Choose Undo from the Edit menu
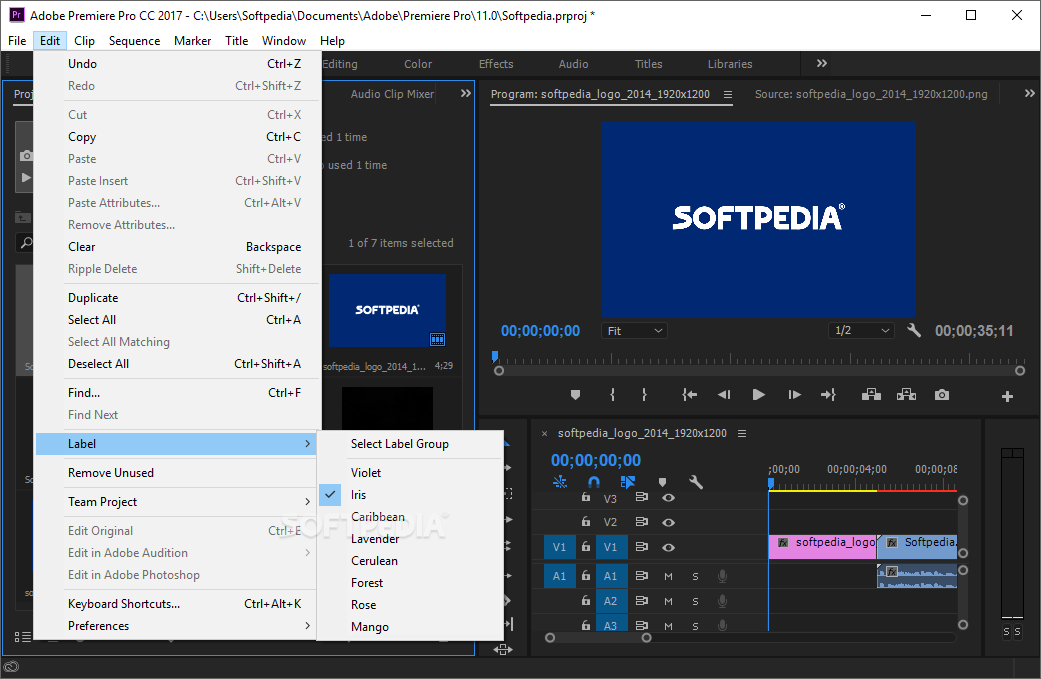The height and width of the screenshot is (679, 1041). point(177,64)
